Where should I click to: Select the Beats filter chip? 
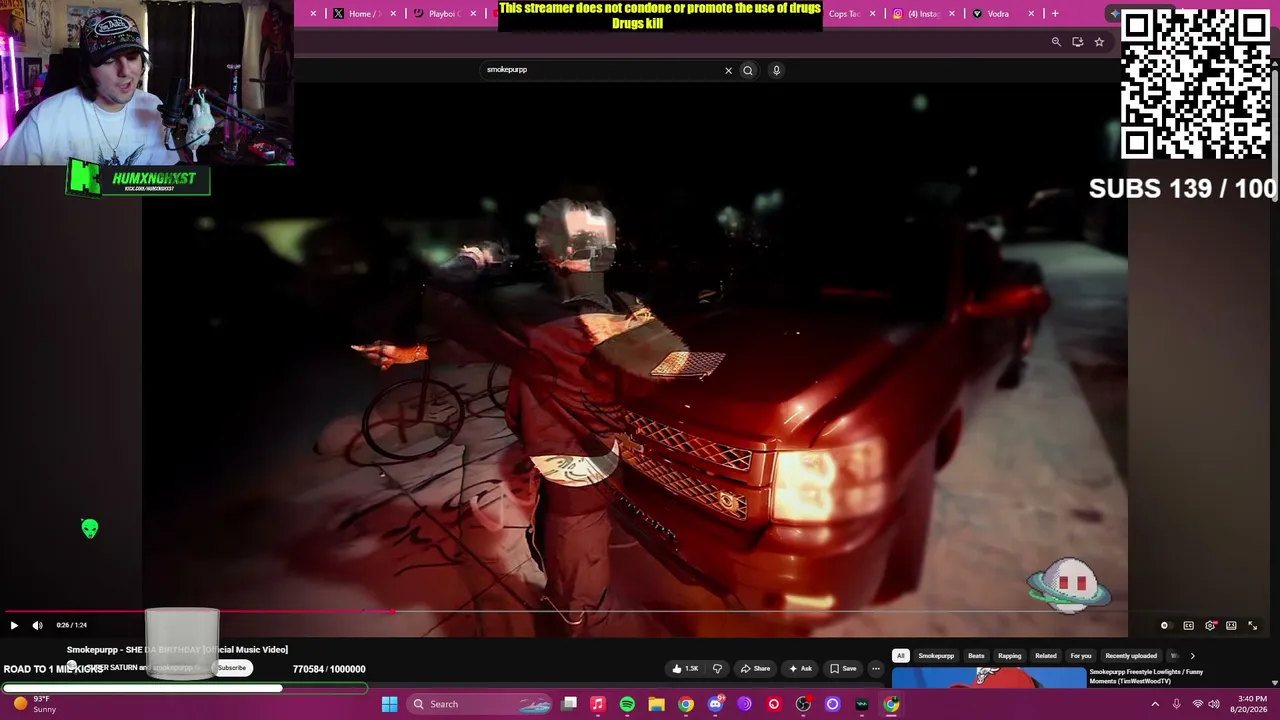[976, 656]
